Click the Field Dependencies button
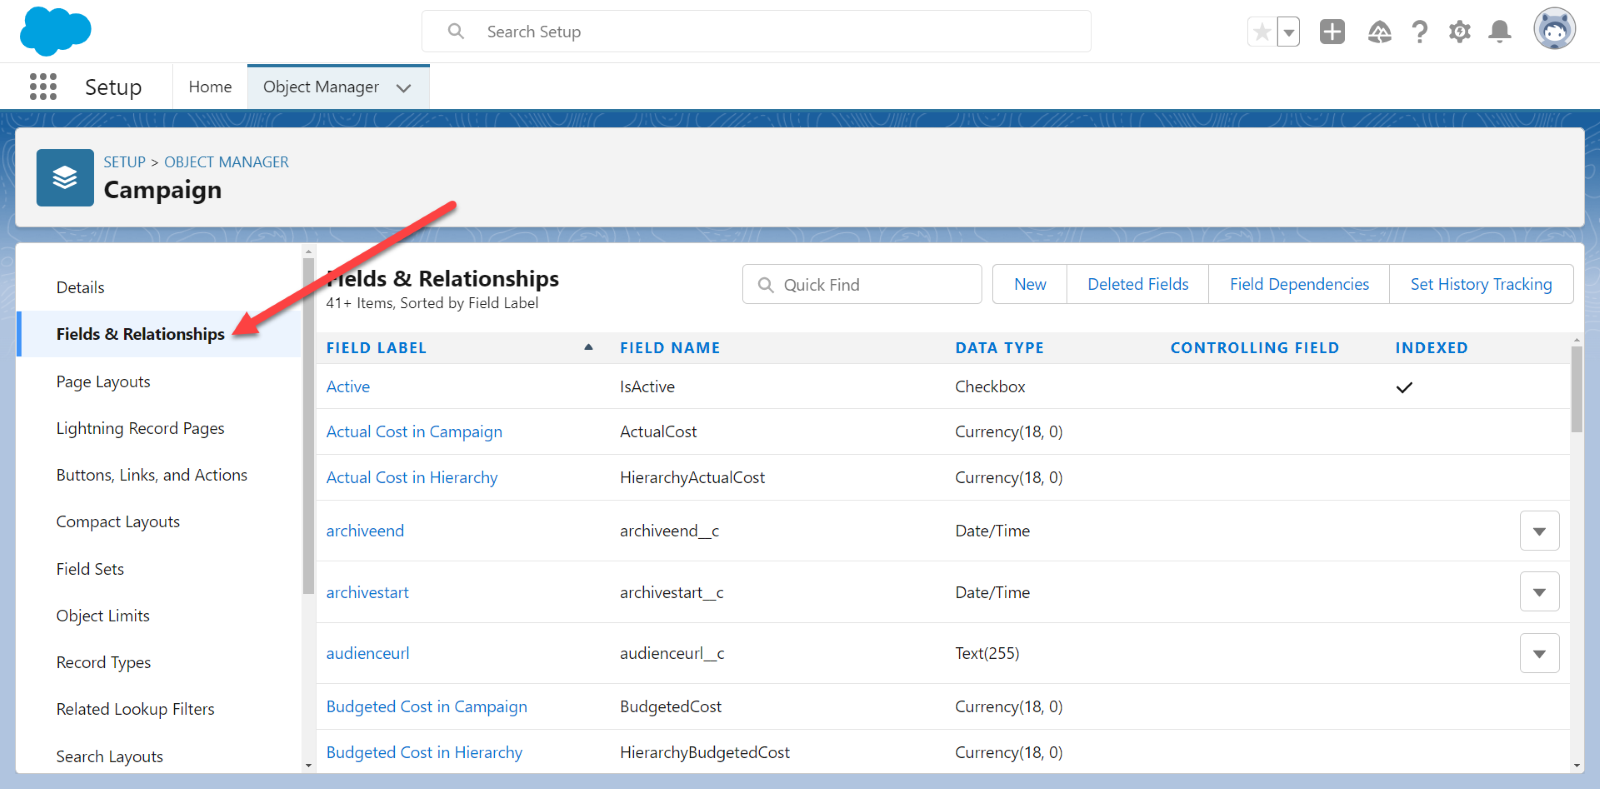Screen dimensions: 1600x789 click(1299, 284)
